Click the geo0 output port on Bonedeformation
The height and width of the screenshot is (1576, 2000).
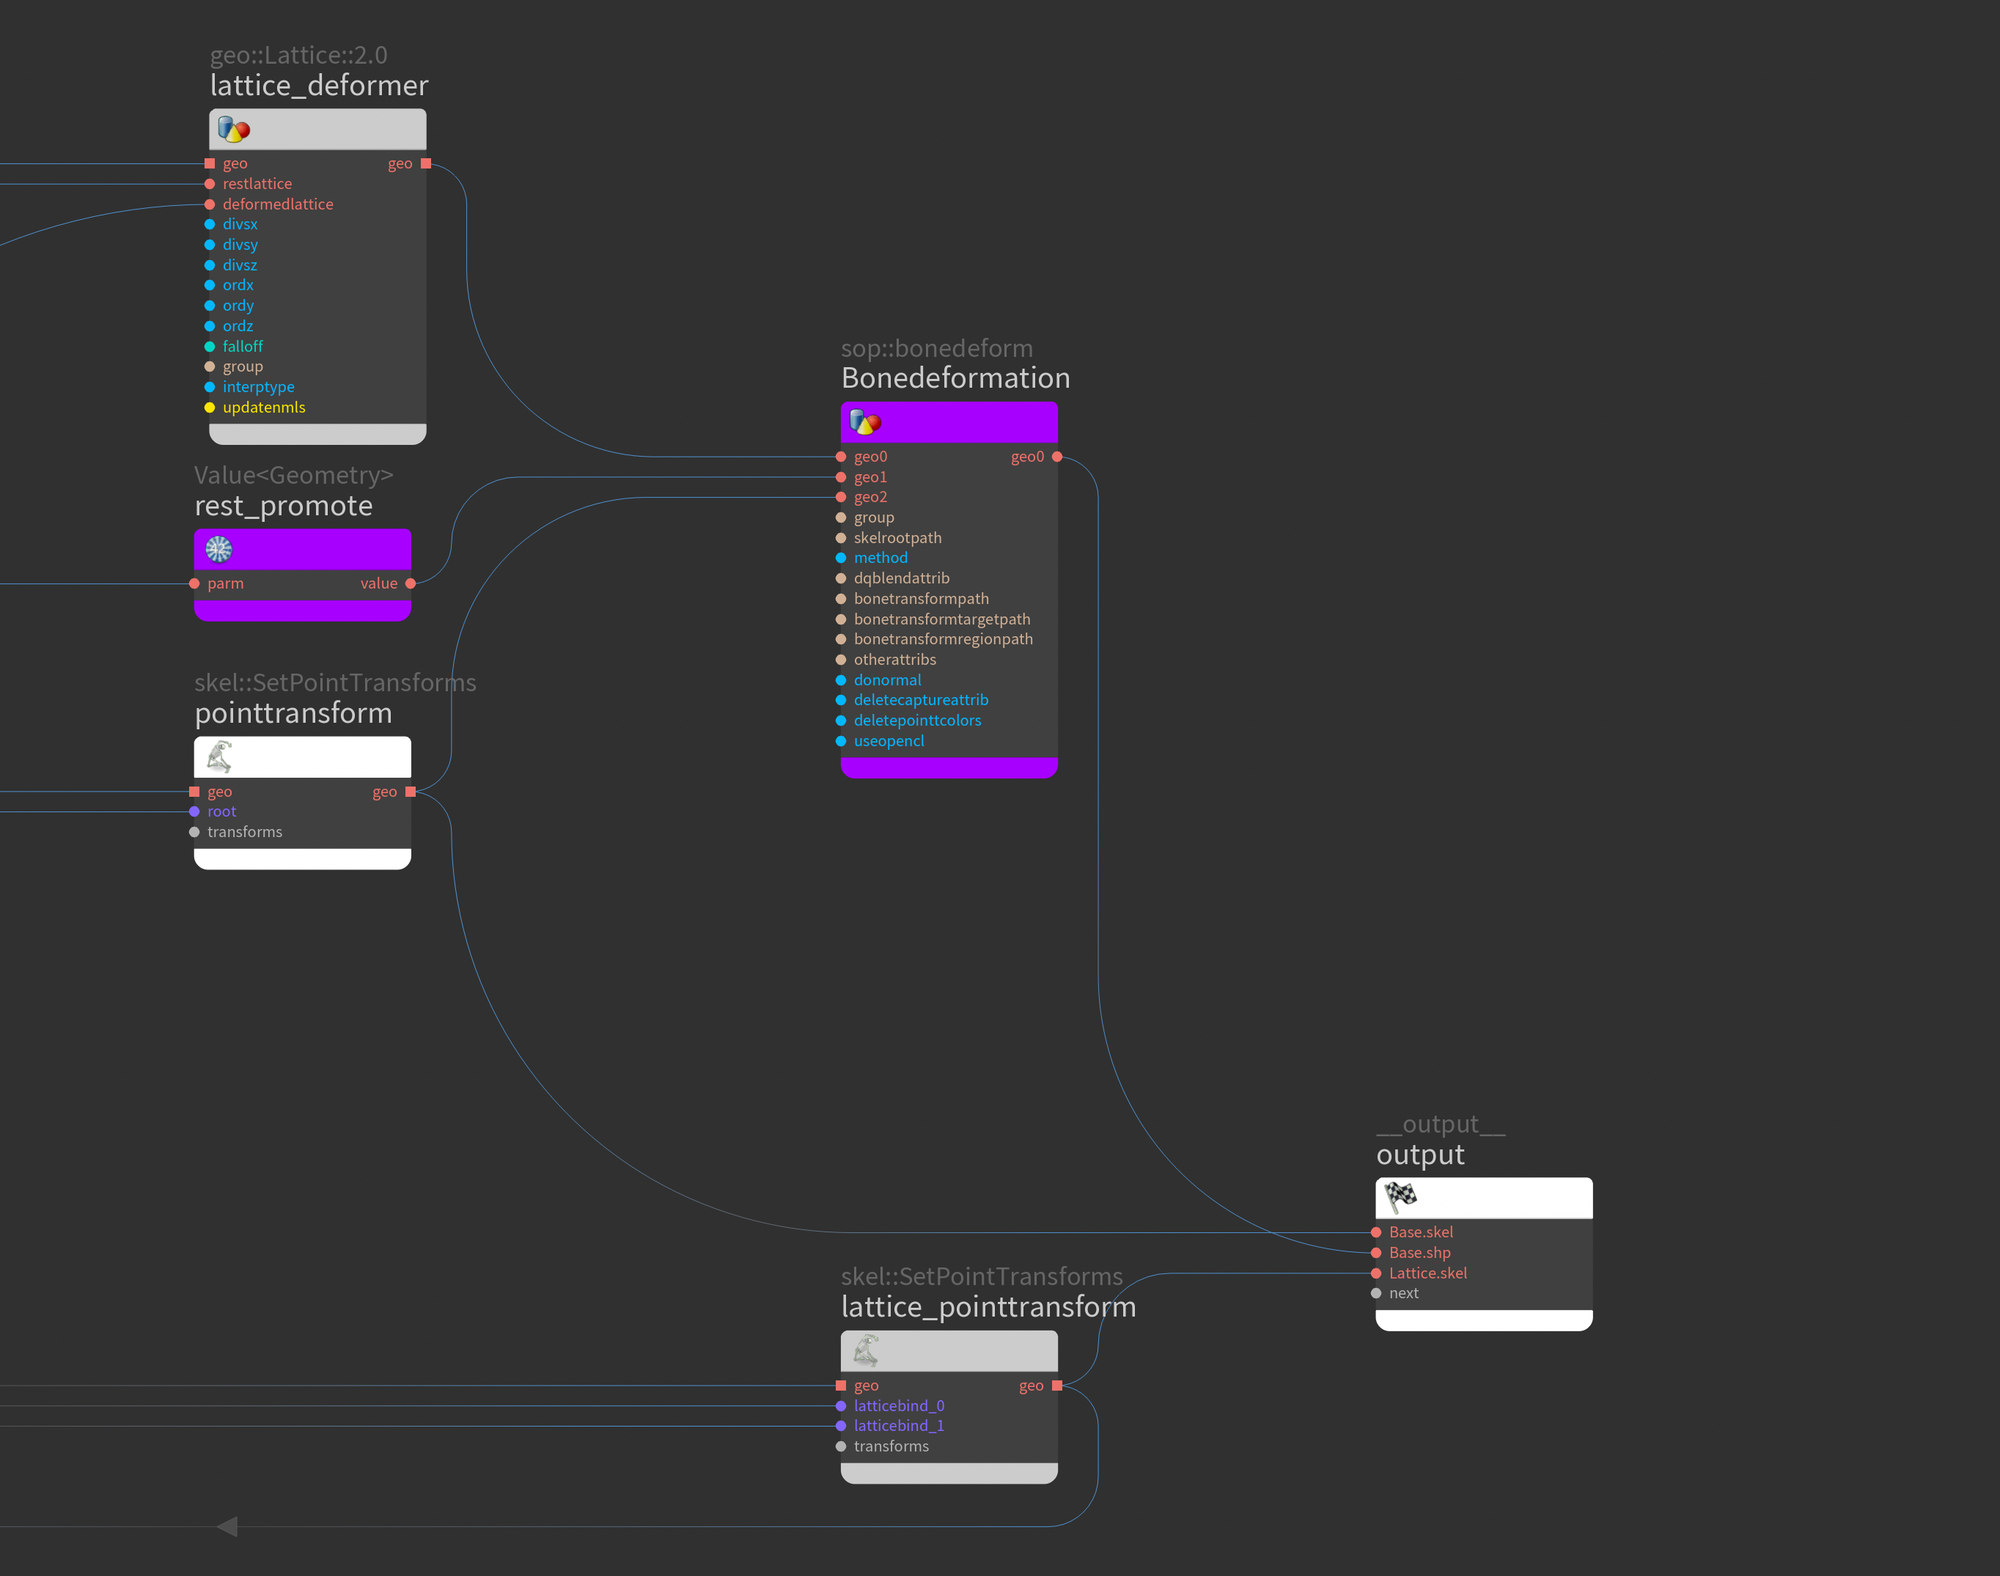pos(1057,457)
